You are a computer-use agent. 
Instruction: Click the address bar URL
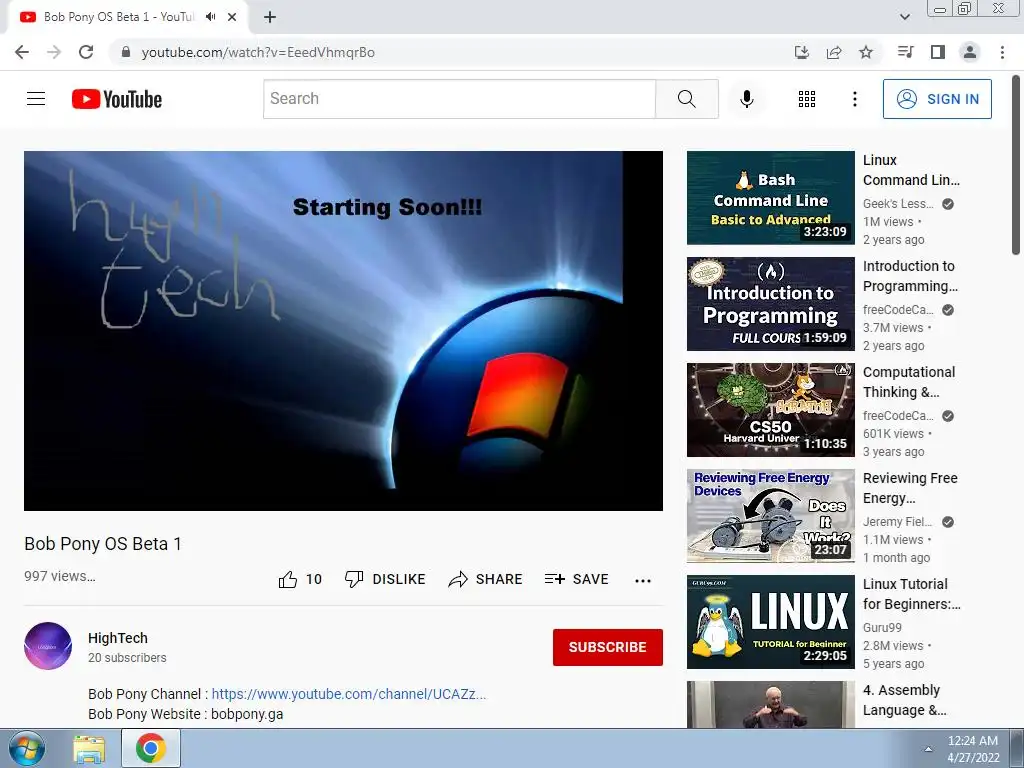[258, 52]
